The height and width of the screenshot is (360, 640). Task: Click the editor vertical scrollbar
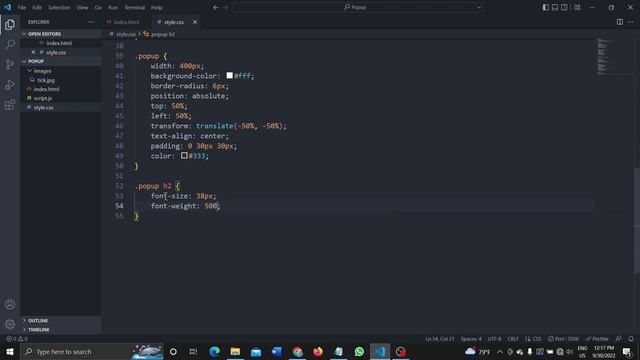coord(637,220)
